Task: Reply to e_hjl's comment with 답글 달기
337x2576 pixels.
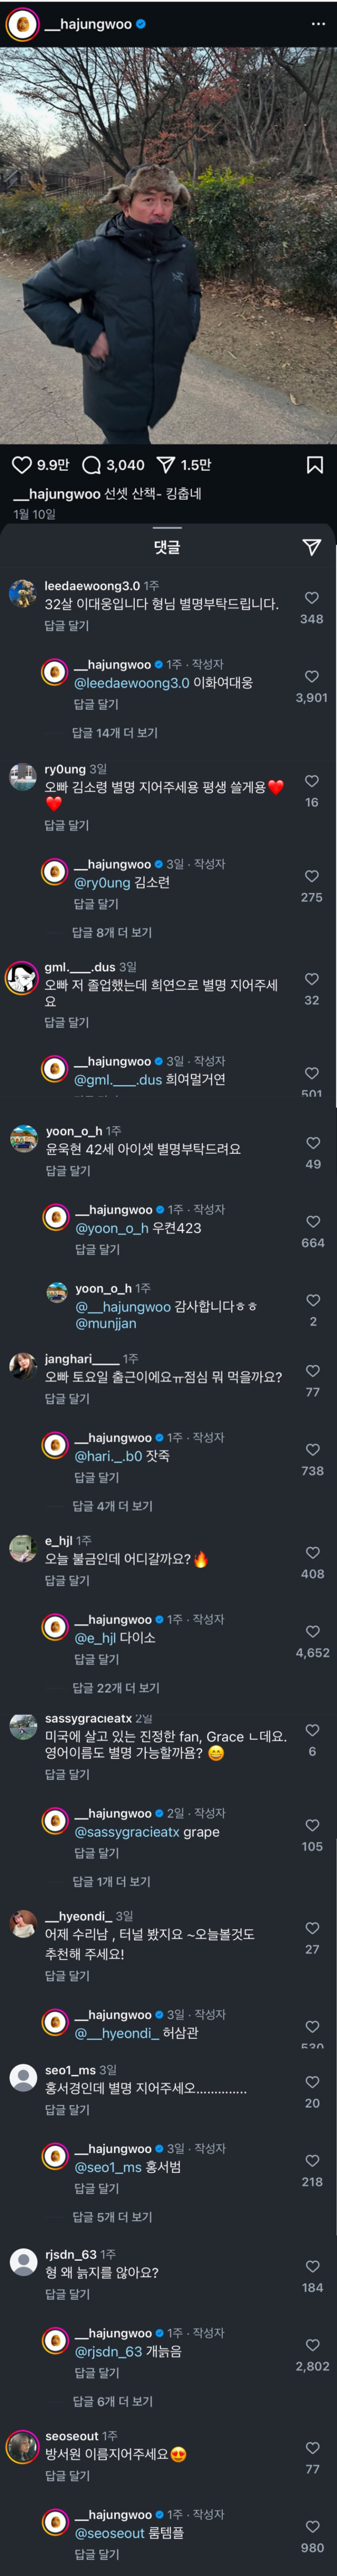Action: point(67,1581)
